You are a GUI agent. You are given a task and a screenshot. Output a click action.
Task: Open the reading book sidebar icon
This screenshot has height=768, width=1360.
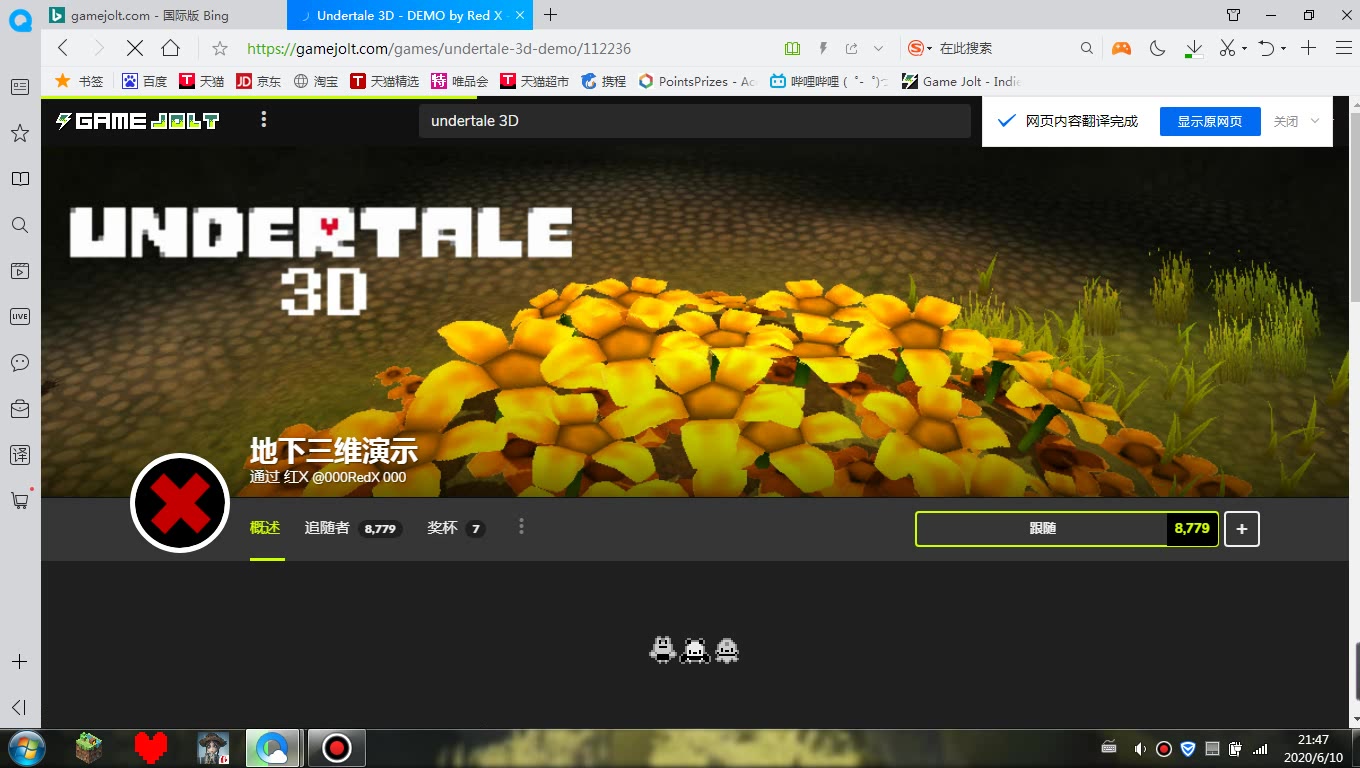point(20,179)
